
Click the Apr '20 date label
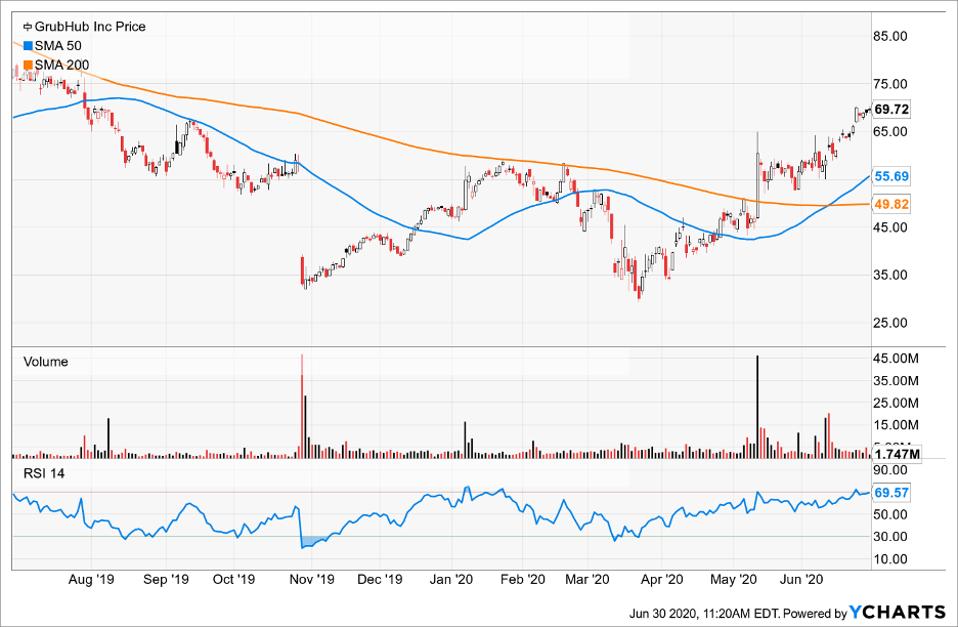point(662,580)
